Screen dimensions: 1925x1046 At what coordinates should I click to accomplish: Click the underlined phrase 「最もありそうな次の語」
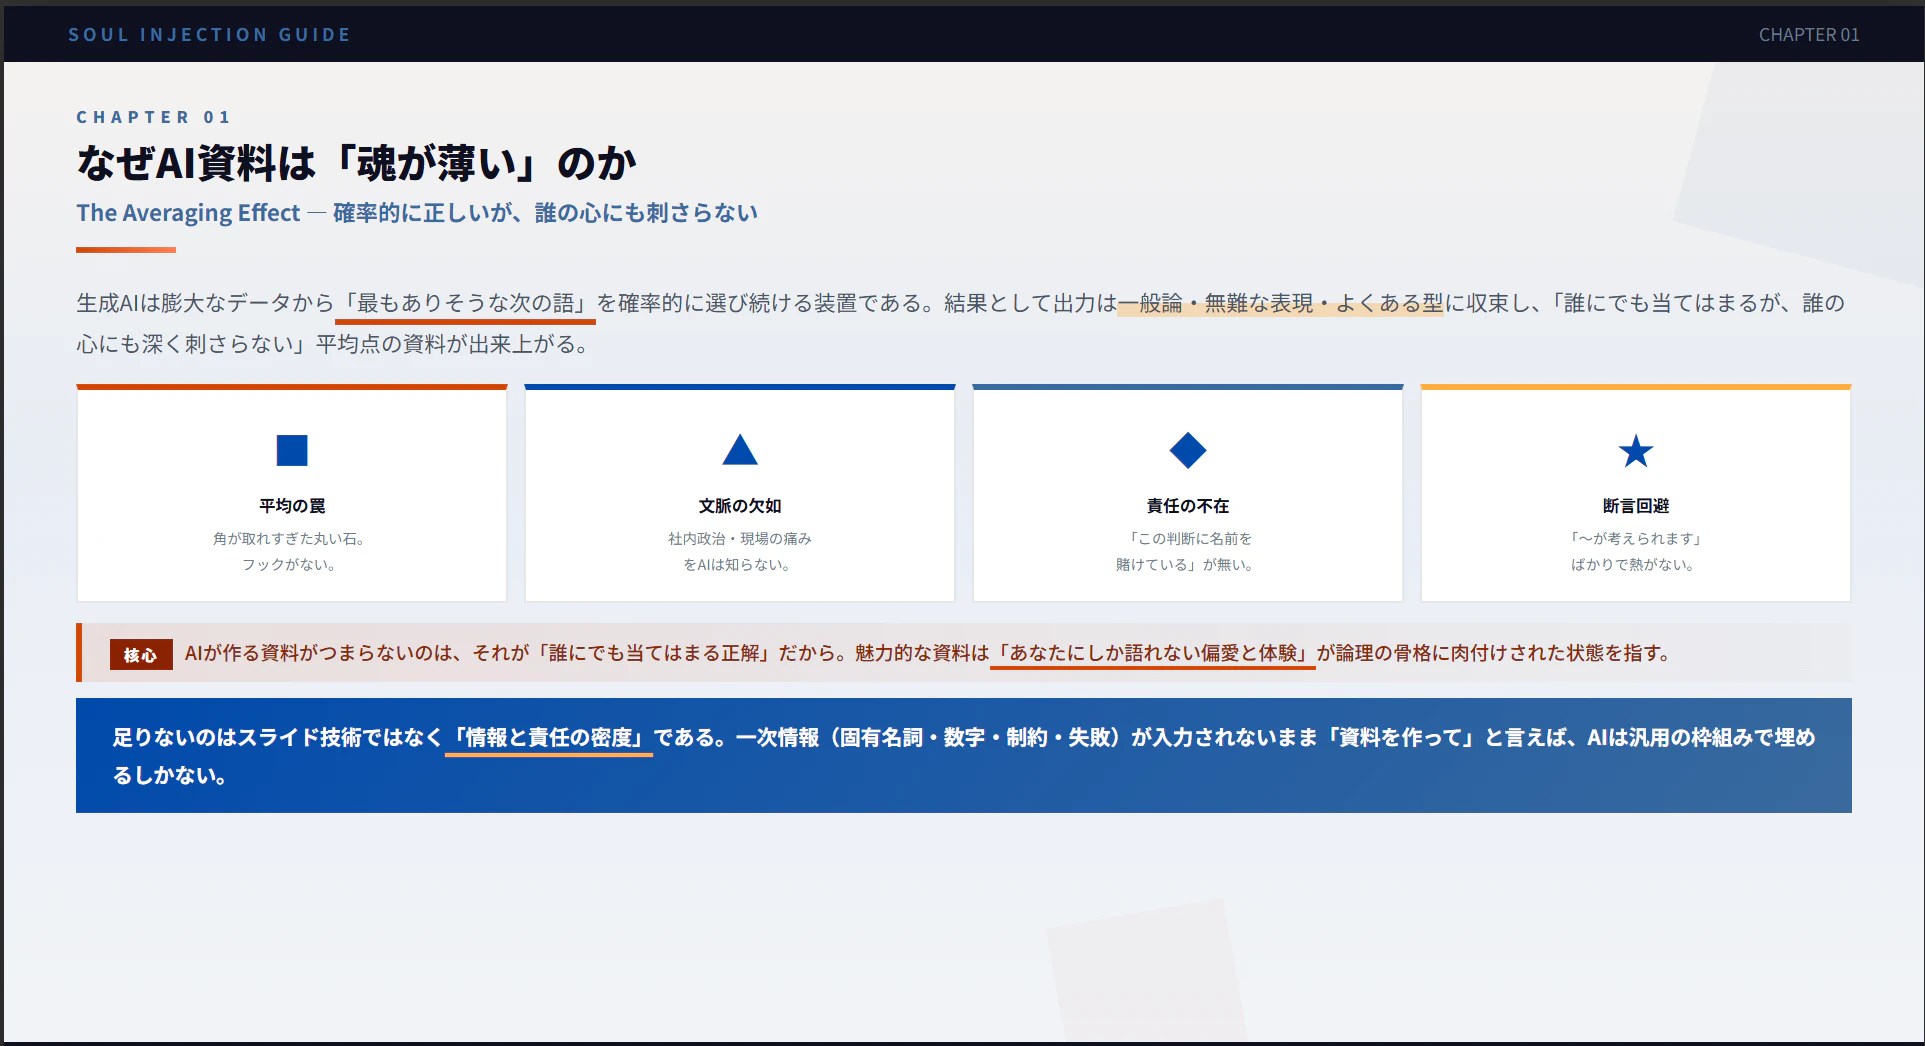coord(465,303)
